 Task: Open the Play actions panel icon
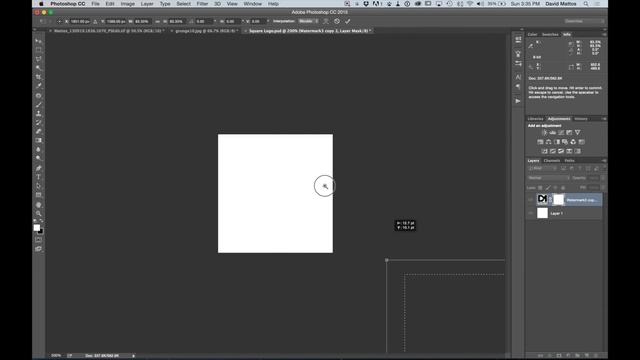[x=518, y=101]
